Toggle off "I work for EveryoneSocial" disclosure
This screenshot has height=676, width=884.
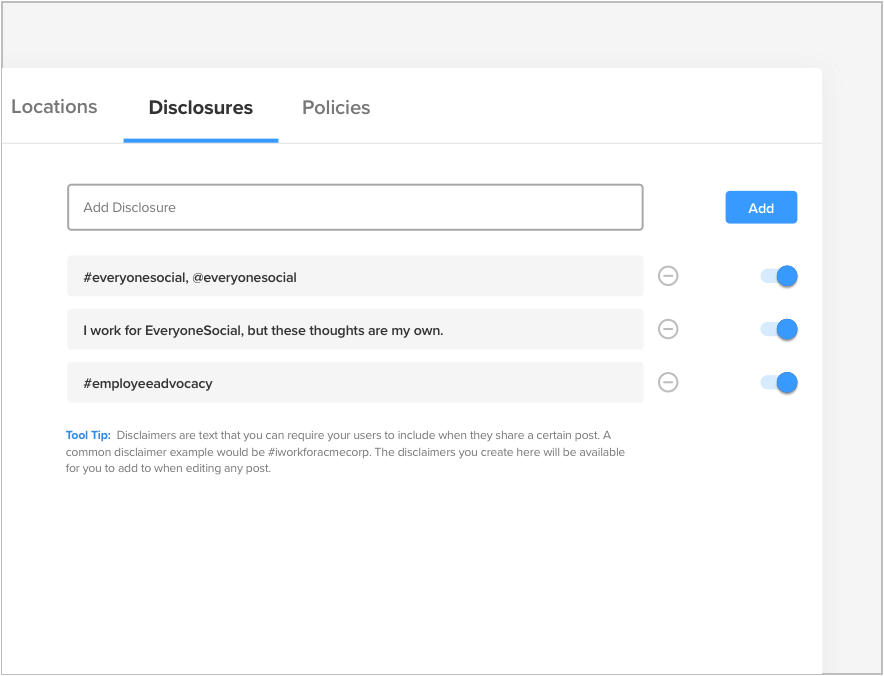(x=779, y=329)
